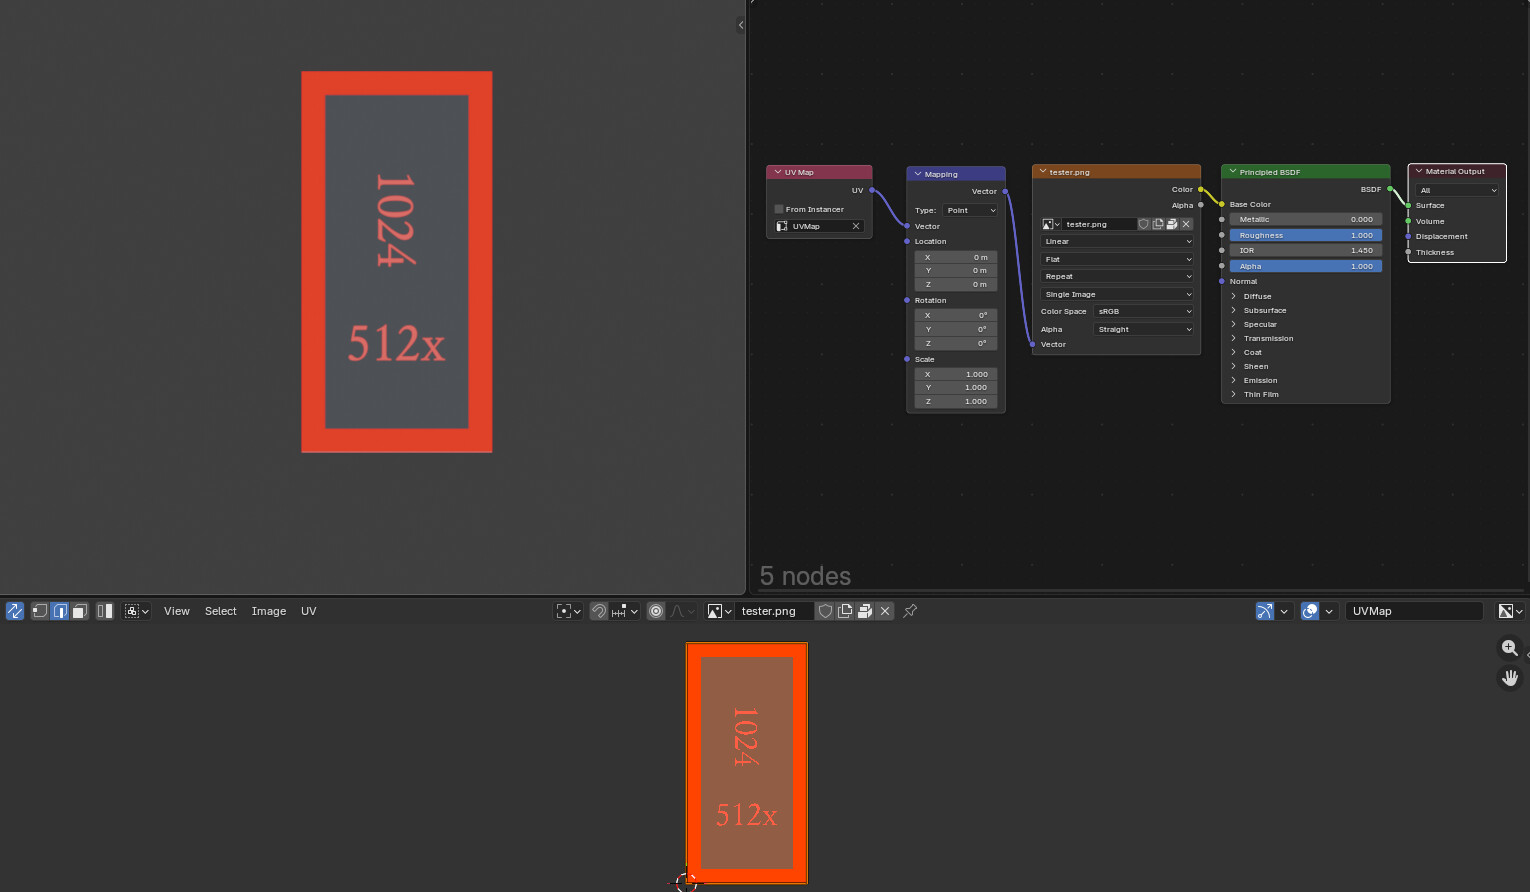The width and height of the screenshot is (1530, 892).
Task: Create new image copy in UV editor header
Action: (845, 611)
